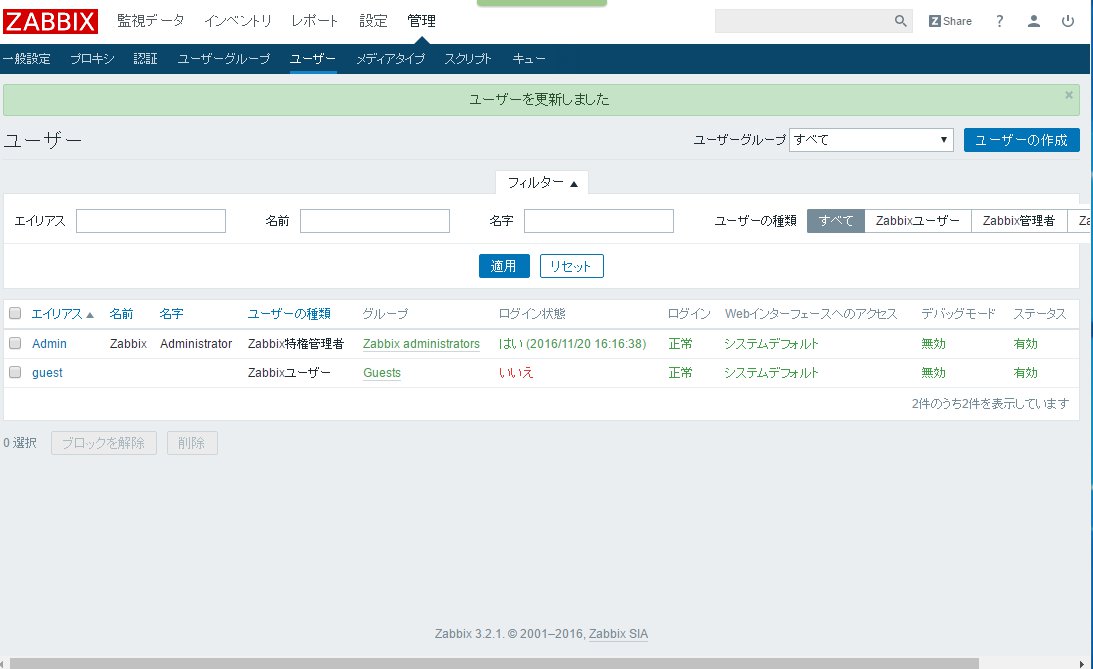Go to キュー submenu
Image resolution: width=1093 pixels, height=669 pixels.
[529, 59]
